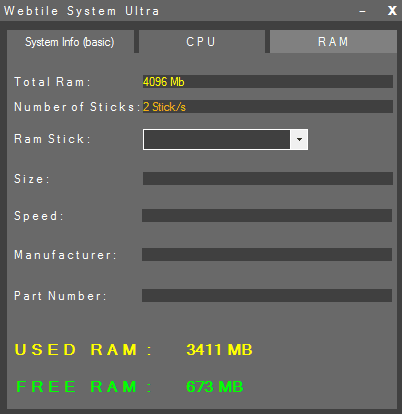Viewport: 402px width, 414px height.
Task: Click the Free RAM value 673 MB
Action: point(215,387)
